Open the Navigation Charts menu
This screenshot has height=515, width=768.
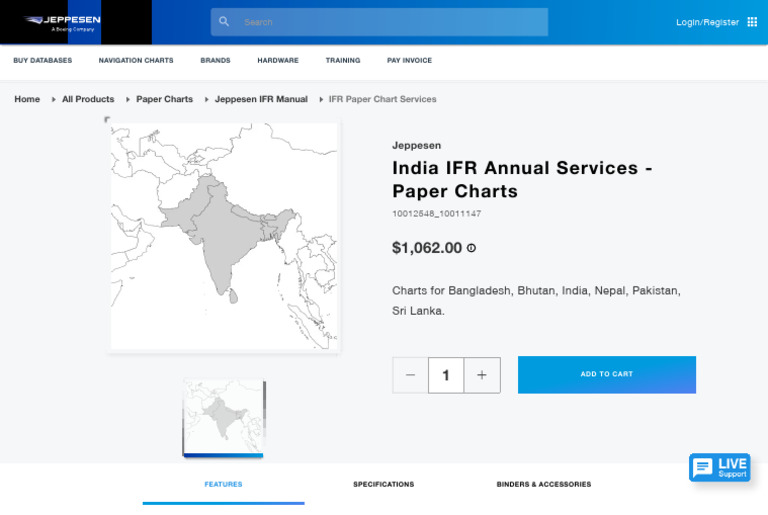136,60
